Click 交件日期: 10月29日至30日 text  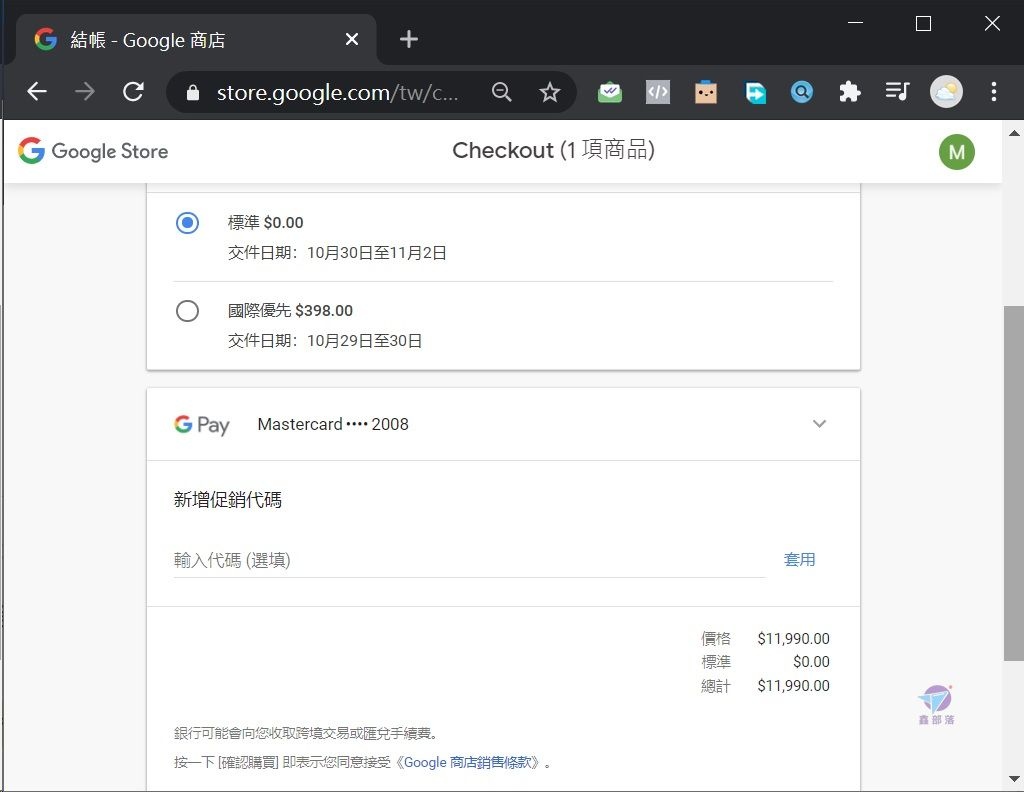(x=325, y=341)
